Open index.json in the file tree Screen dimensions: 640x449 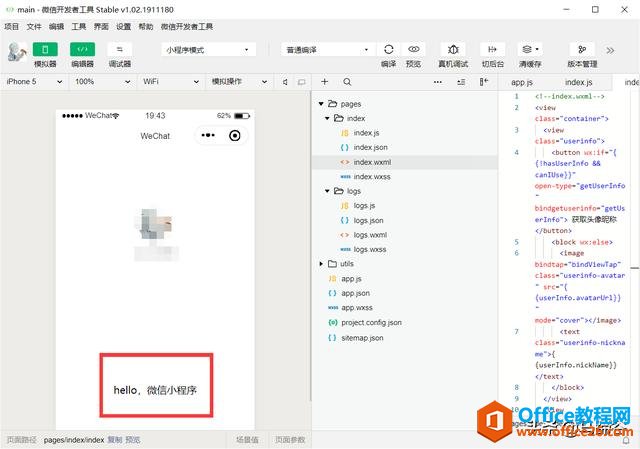(x=370, y=147)
